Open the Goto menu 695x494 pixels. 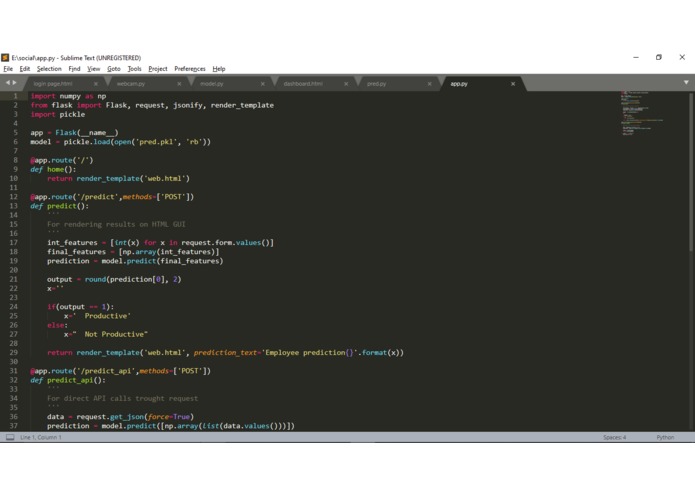coord(114,69)
